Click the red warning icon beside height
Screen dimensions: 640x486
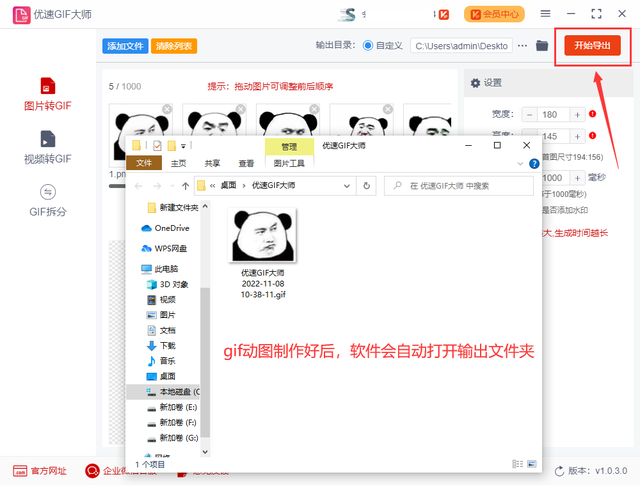[x=593, y=135]
